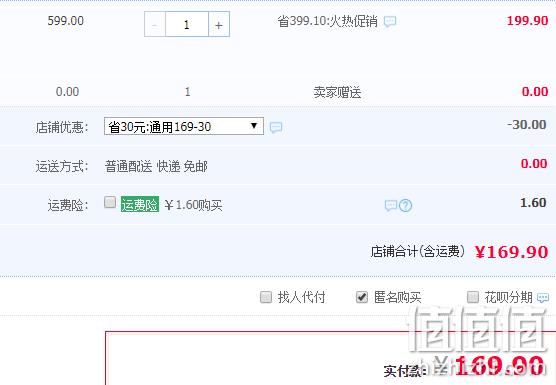Open the question mark help icon for 运费险
The image size is (556, 385).
[405, 205]
